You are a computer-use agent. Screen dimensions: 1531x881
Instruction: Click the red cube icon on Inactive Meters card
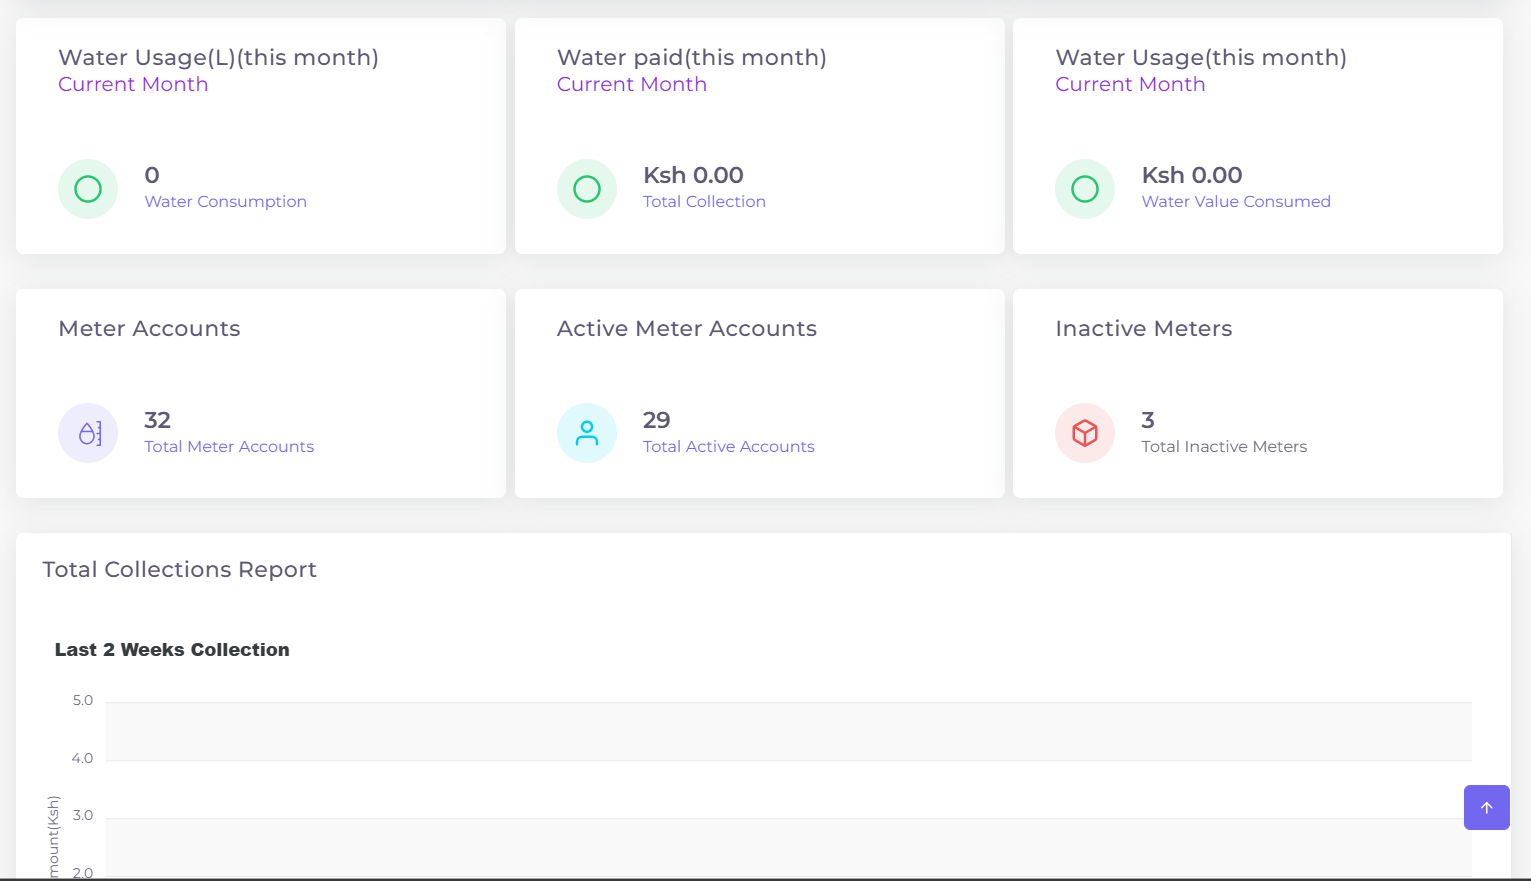1085,432
